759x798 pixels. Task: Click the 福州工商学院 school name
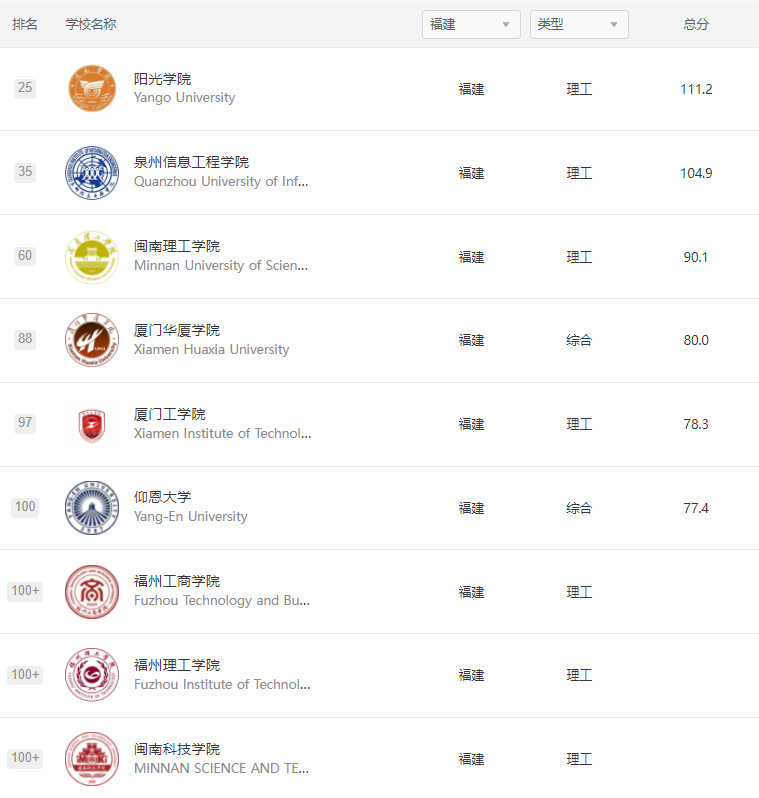tap(177, 581)
